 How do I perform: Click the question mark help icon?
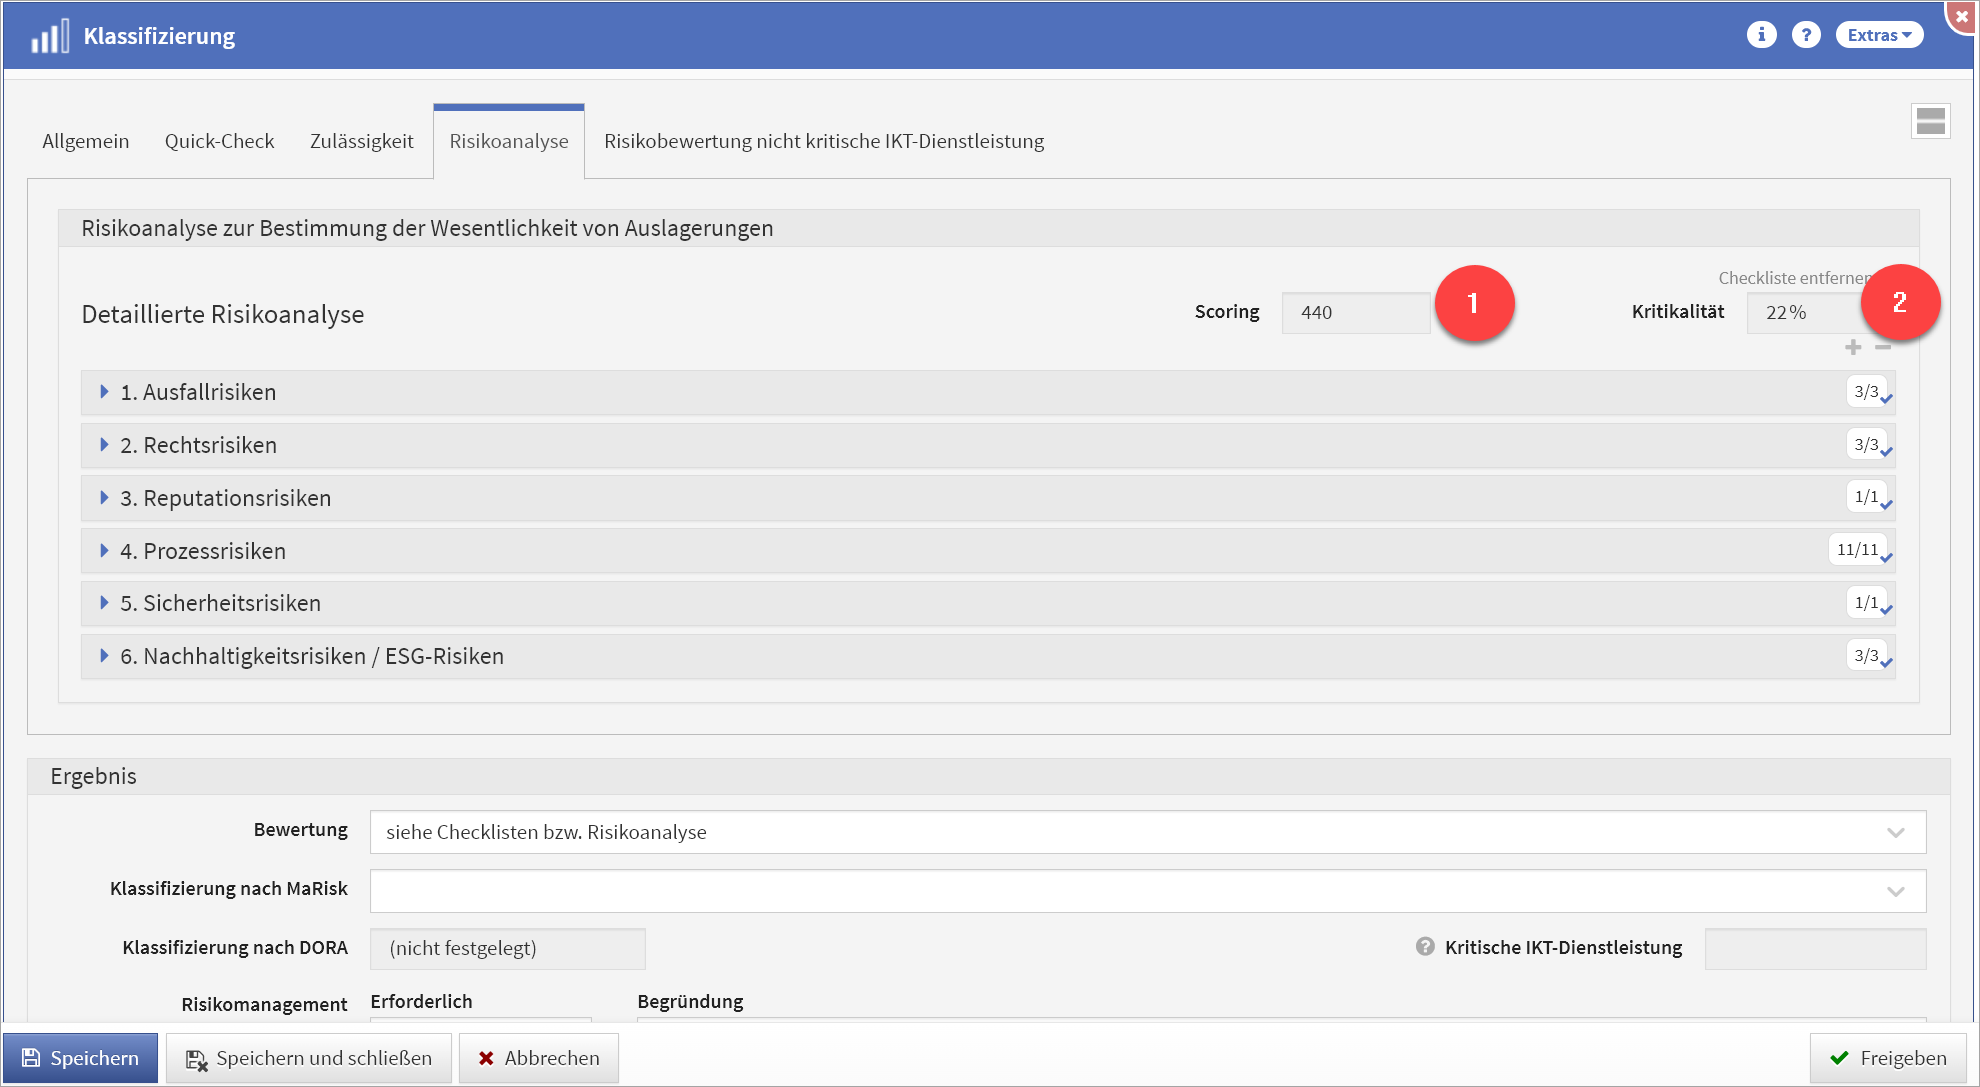[x=1805, y=35]
